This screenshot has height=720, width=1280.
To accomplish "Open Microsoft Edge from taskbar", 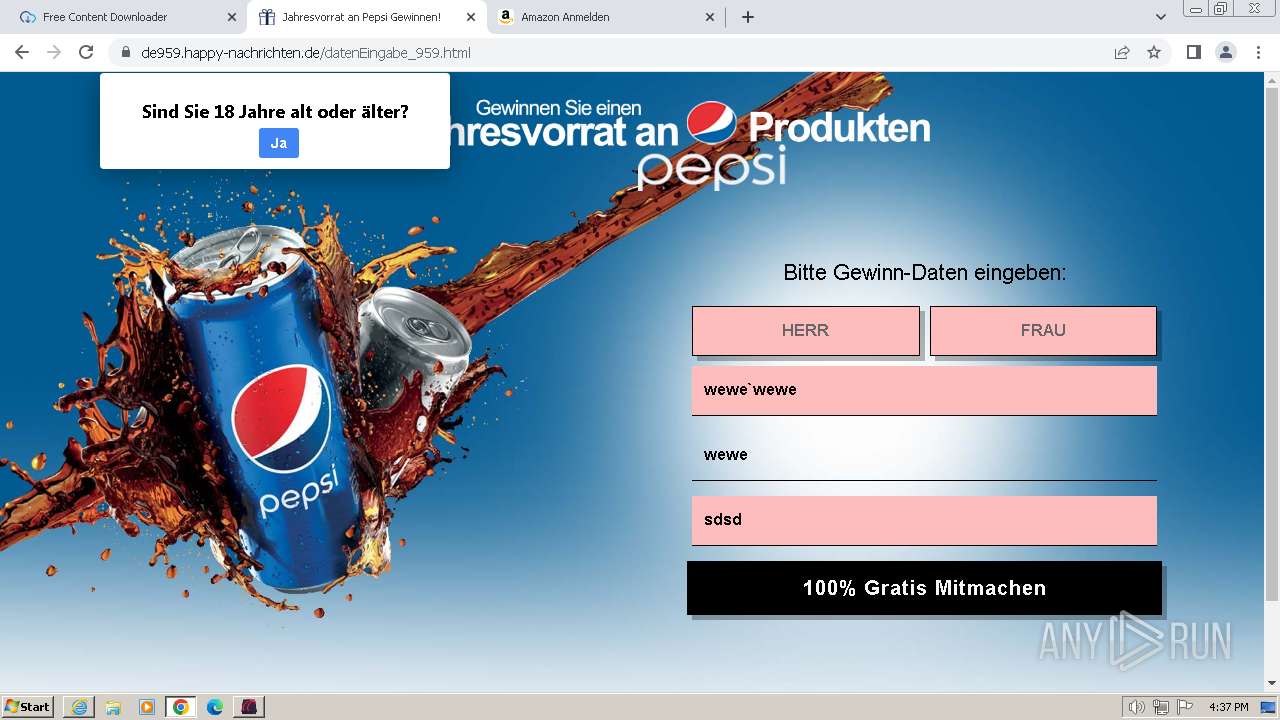I will pos(215,707).
